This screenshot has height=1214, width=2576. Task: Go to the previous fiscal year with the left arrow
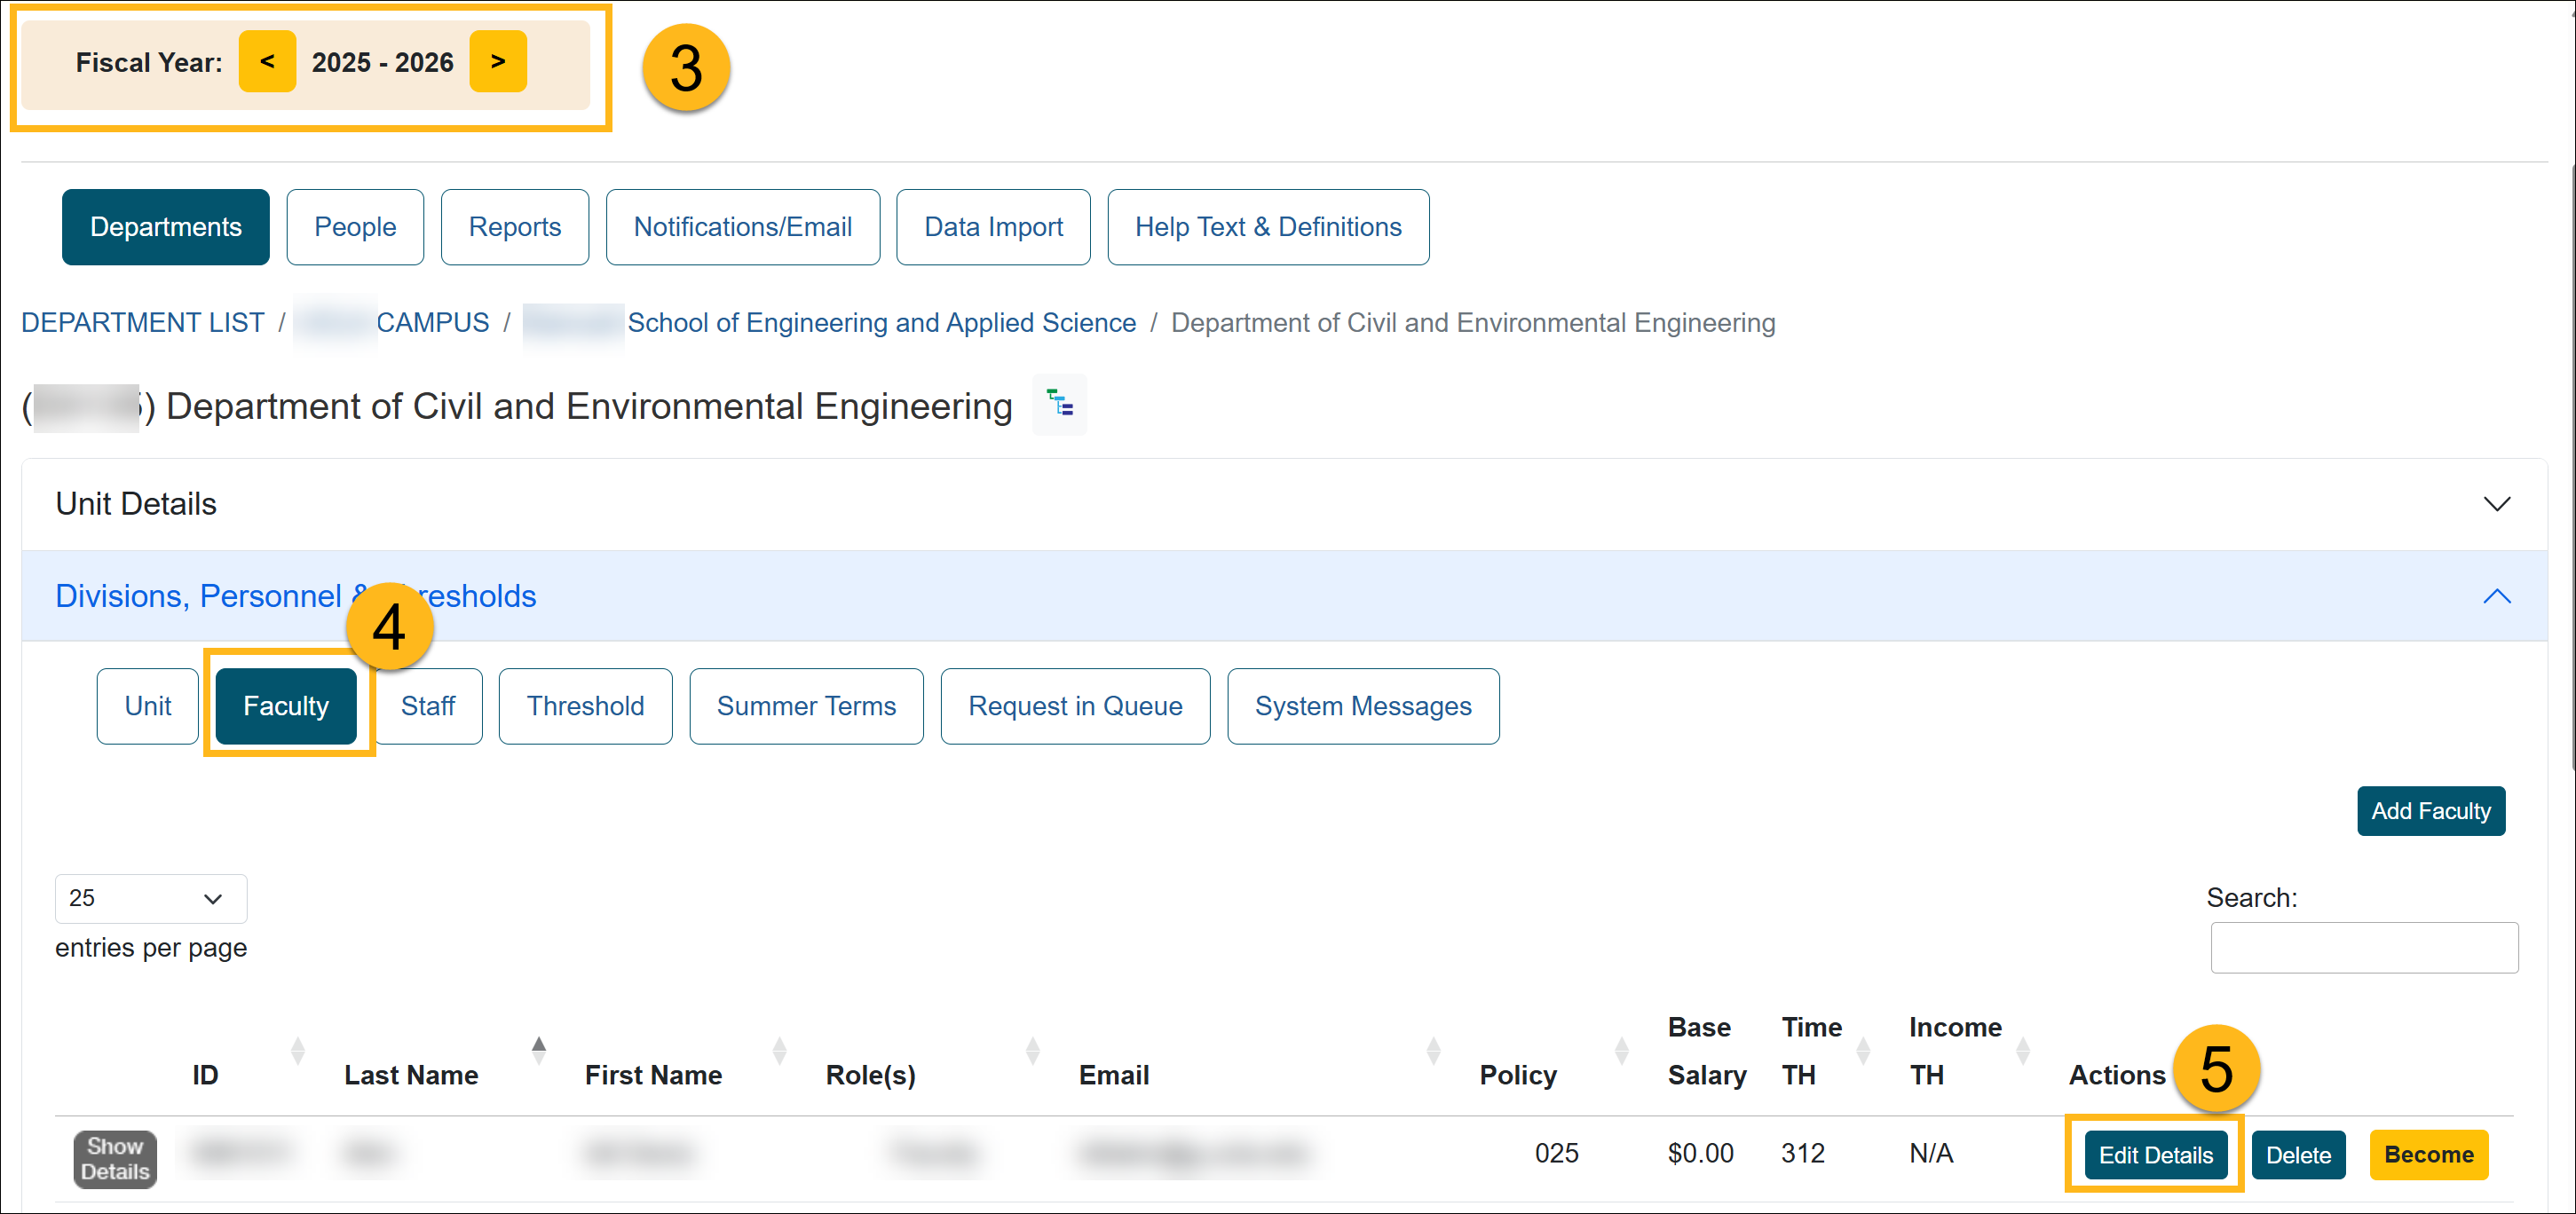[267, 61]
